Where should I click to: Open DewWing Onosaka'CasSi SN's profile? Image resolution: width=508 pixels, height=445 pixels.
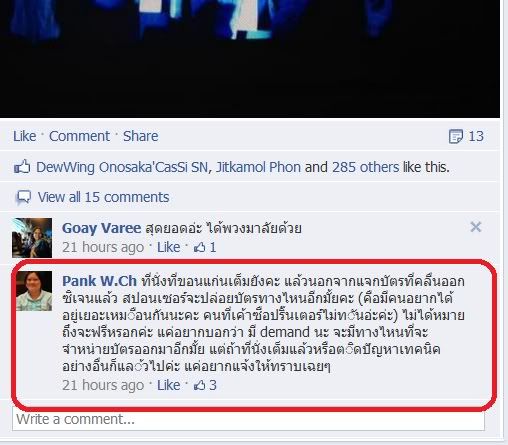click(122, 167)
